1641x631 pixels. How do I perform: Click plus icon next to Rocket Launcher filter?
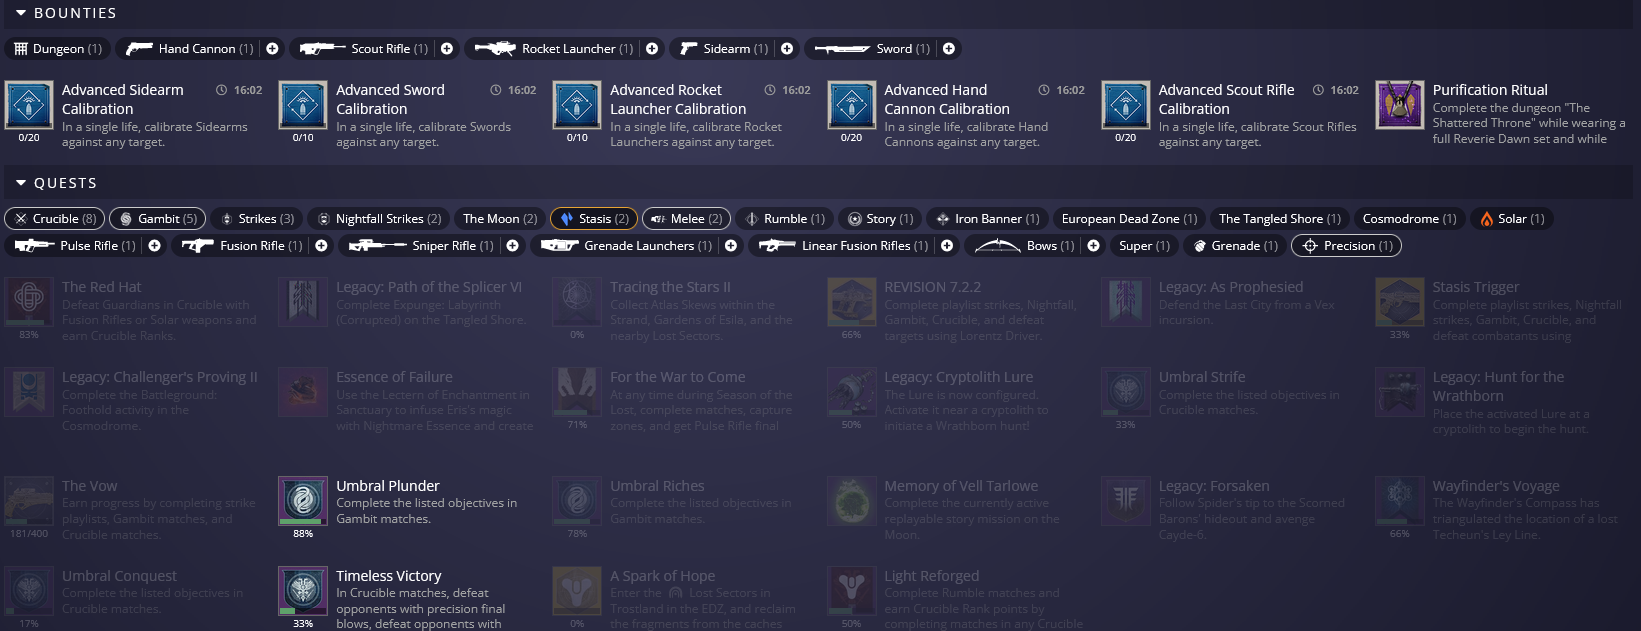(652, 48)
